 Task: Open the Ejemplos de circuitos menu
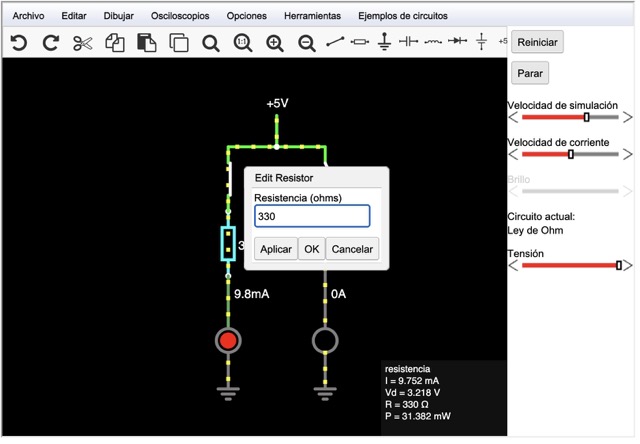[403, 16]
